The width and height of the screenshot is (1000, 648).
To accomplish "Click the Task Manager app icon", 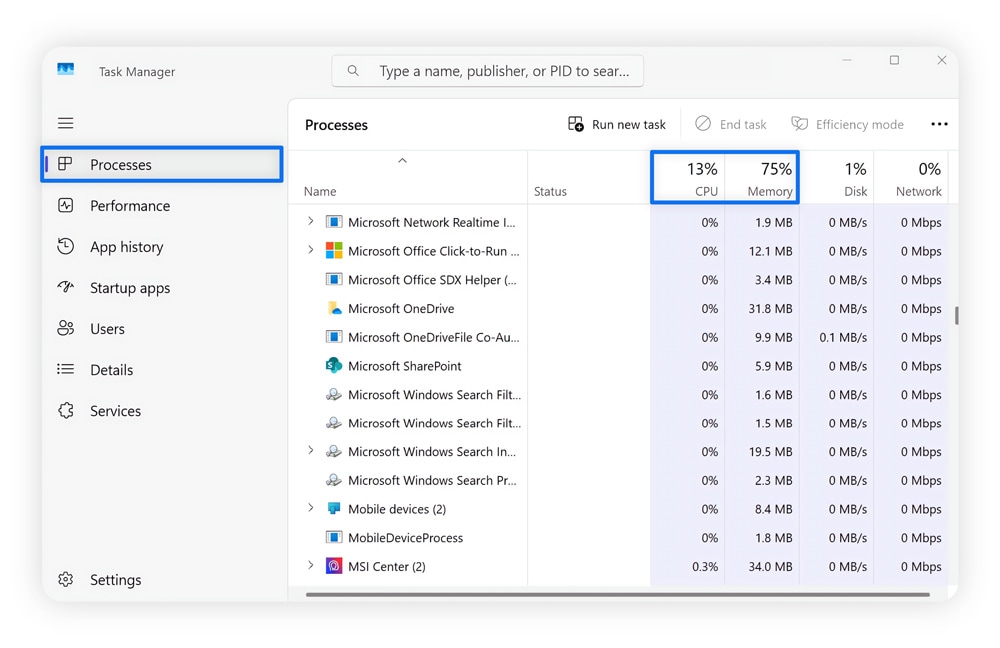I will coord(64,67).
